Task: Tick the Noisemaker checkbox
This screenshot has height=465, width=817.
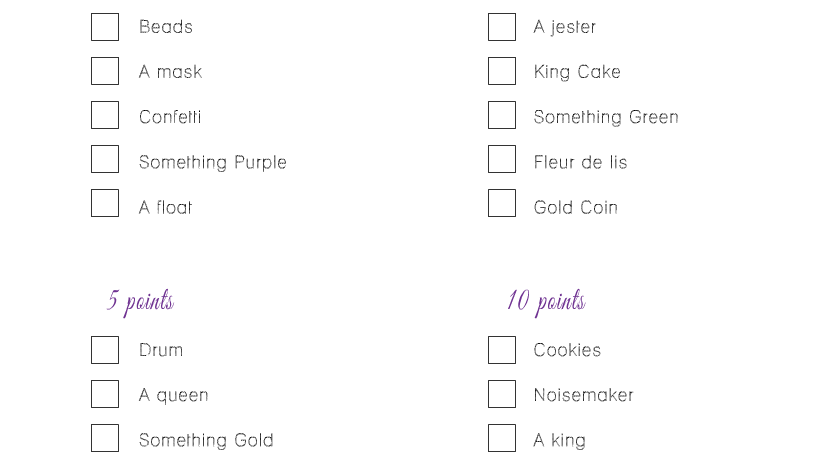Action: (x=502, y=394)
